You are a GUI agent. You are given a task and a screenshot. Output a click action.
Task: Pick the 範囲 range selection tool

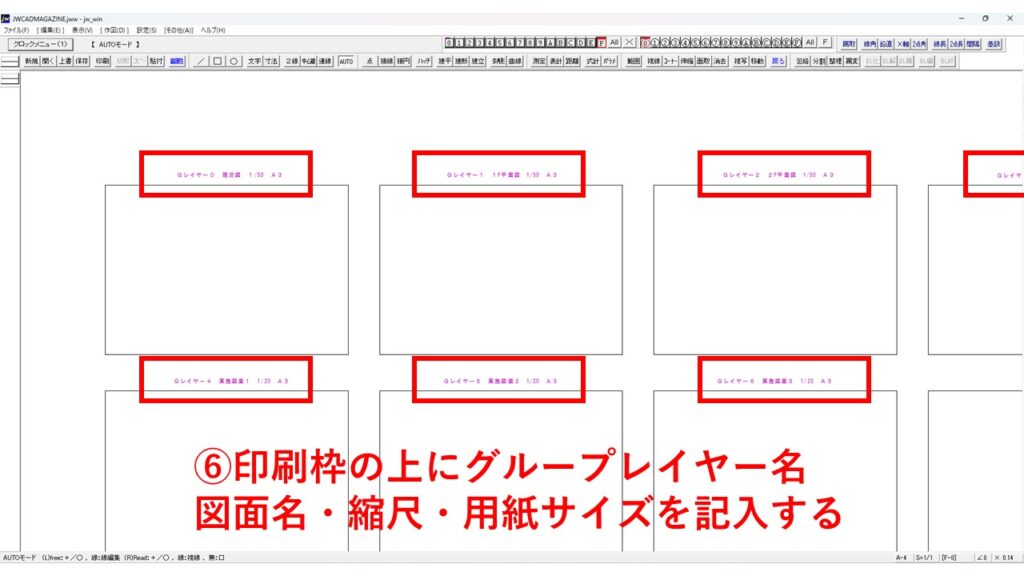[633, 61]
